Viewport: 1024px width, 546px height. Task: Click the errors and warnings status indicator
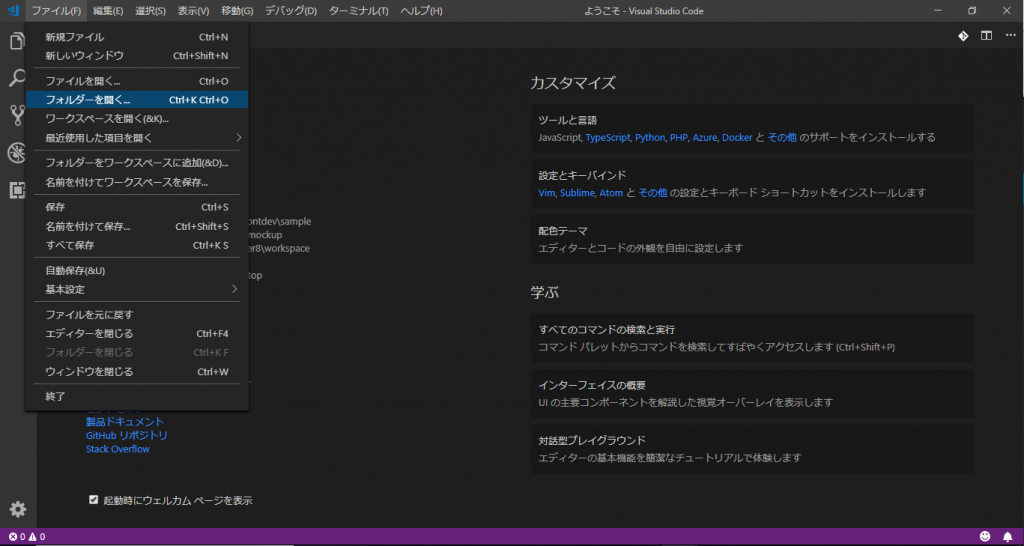click(x=27, y=537)
